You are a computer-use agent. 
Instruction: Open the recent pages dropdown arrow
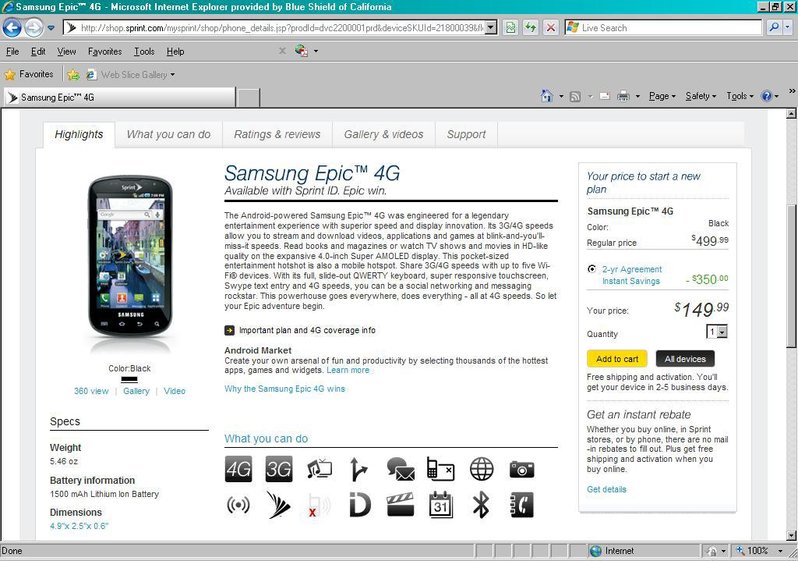click(51, 27)
